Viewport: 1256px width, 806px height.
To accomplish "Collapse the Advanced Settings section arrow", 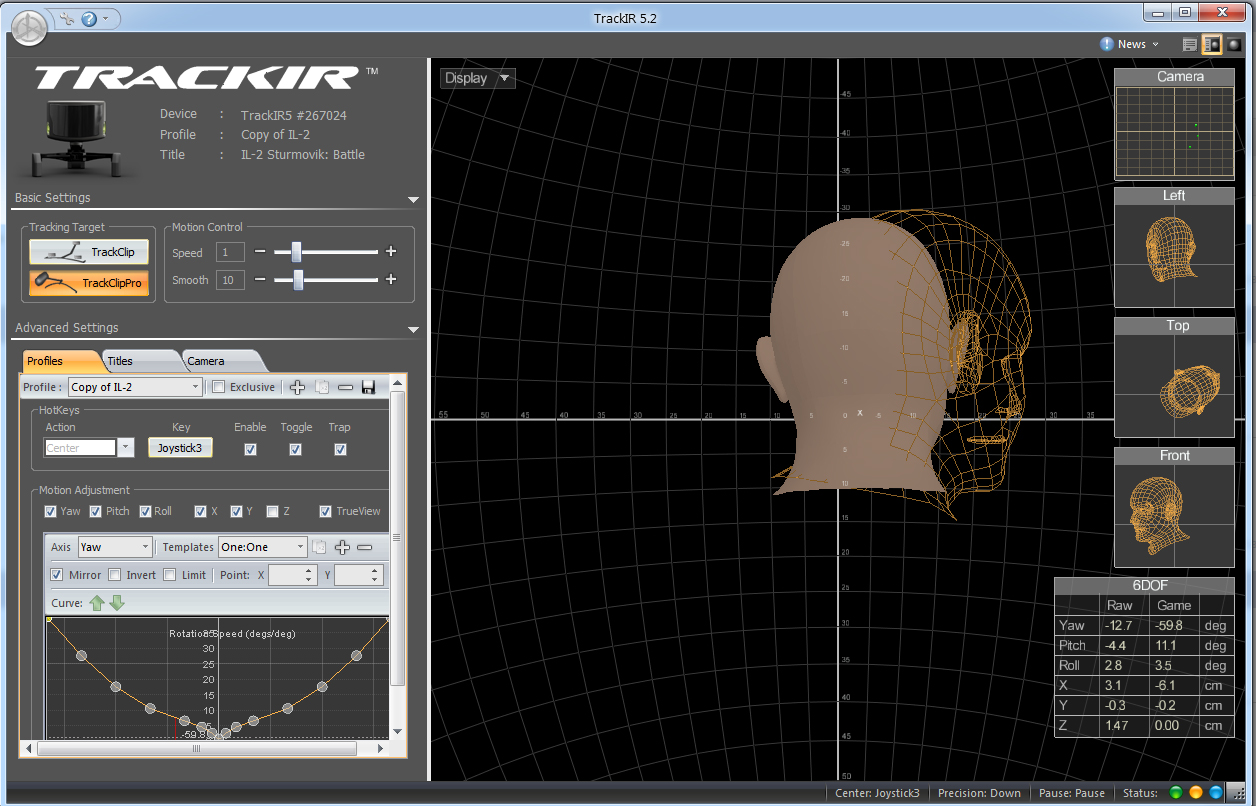I will pyautogui.click(x=414, y=329).
